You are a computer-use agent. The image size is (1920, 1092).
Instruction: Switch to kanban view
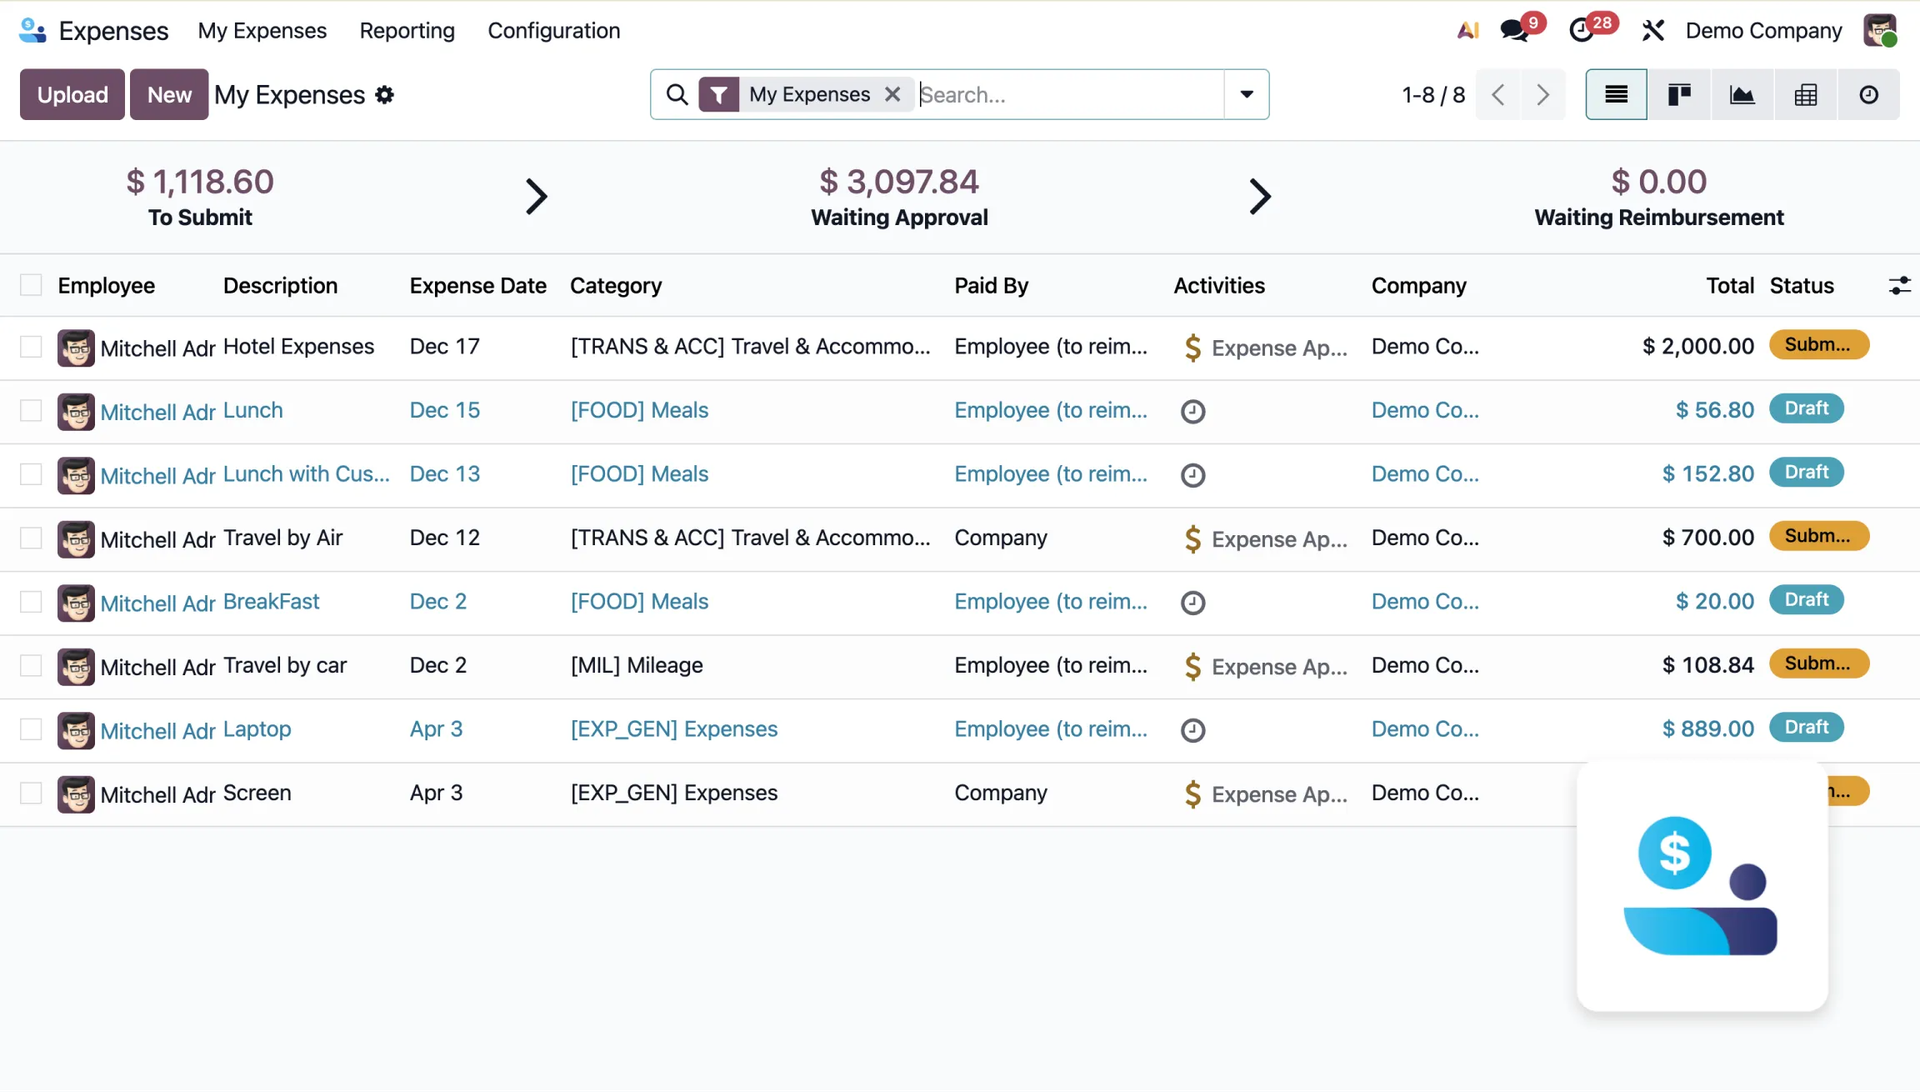(1679, 95)
